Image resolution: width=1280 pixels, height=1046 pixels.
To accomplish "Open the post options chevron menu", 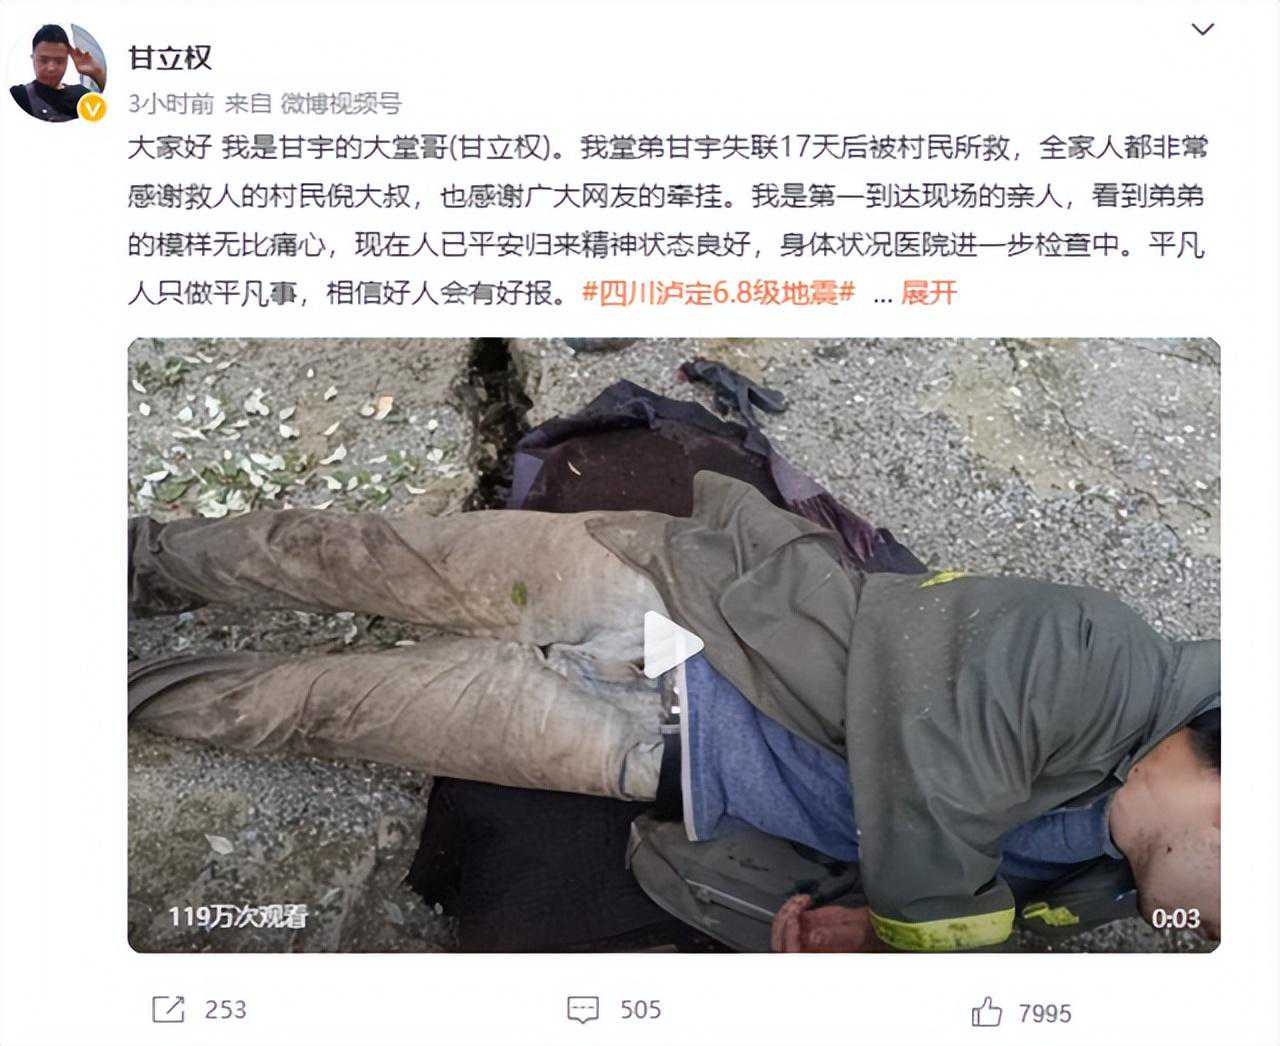I will pos(1202,30).
